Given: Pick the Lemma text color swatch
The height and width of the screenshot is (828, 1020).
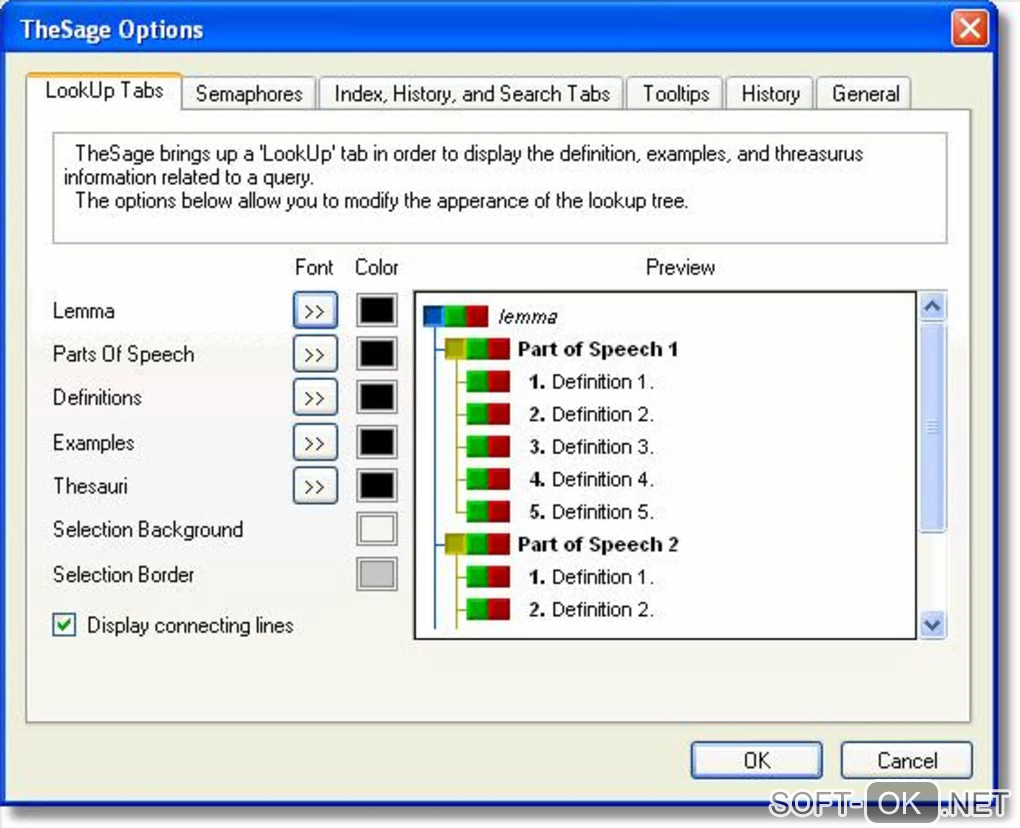Looking at the screenshot, I should coord(377,310).
